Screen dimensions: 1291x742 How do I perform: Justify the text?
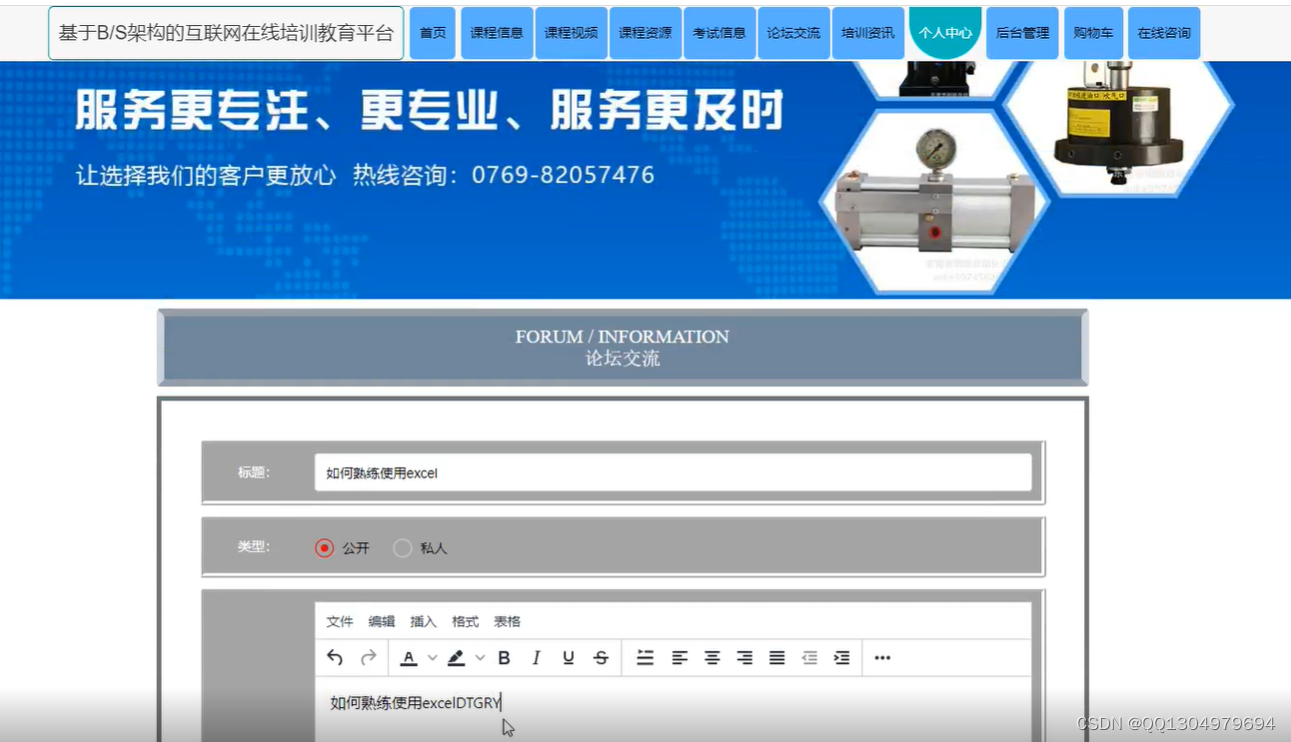777,658
